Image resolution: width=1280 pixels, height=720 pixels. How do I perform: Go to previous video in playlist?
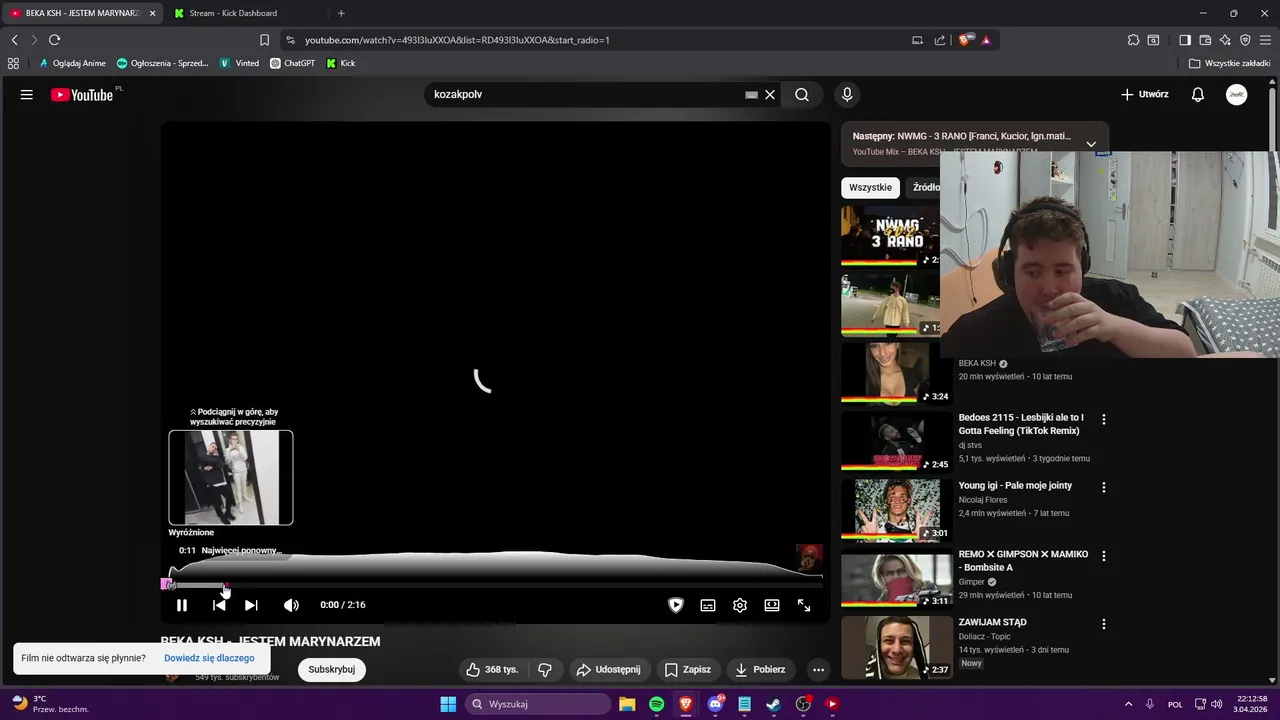pos(219,605)
